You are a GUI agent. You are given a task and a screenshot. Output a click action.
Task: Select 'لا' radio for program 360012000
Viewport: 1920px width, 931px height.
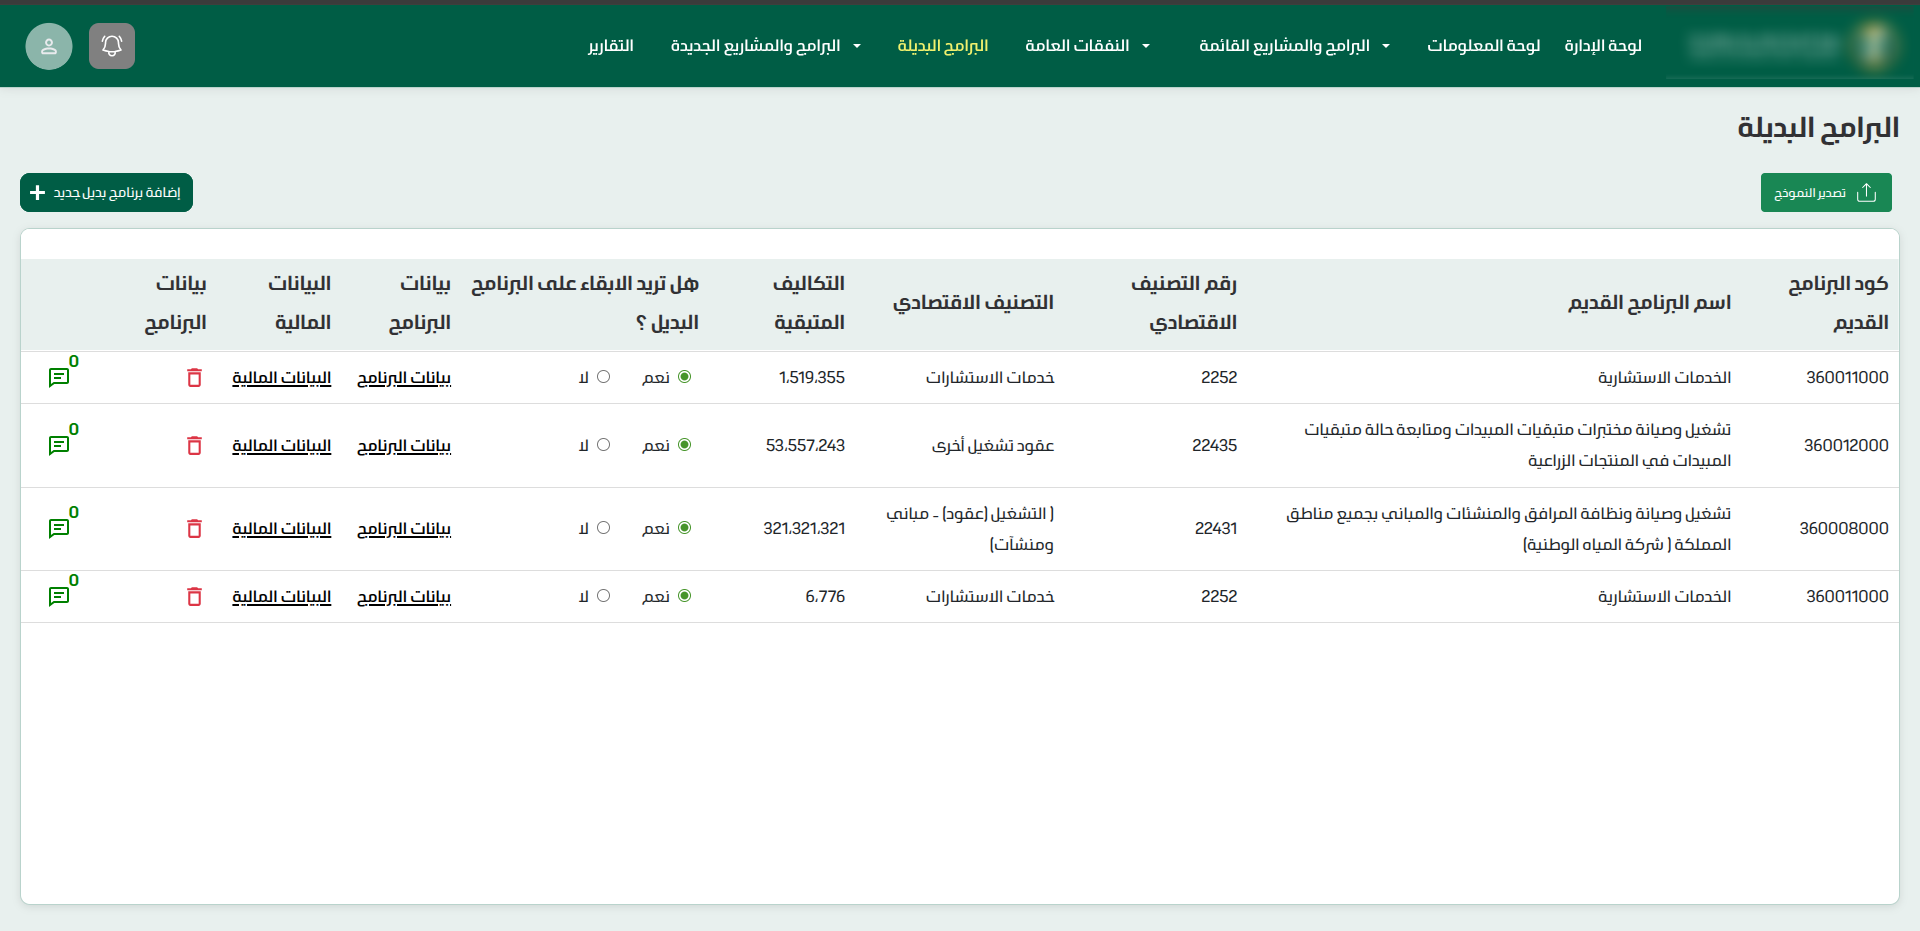pos(603,445)
